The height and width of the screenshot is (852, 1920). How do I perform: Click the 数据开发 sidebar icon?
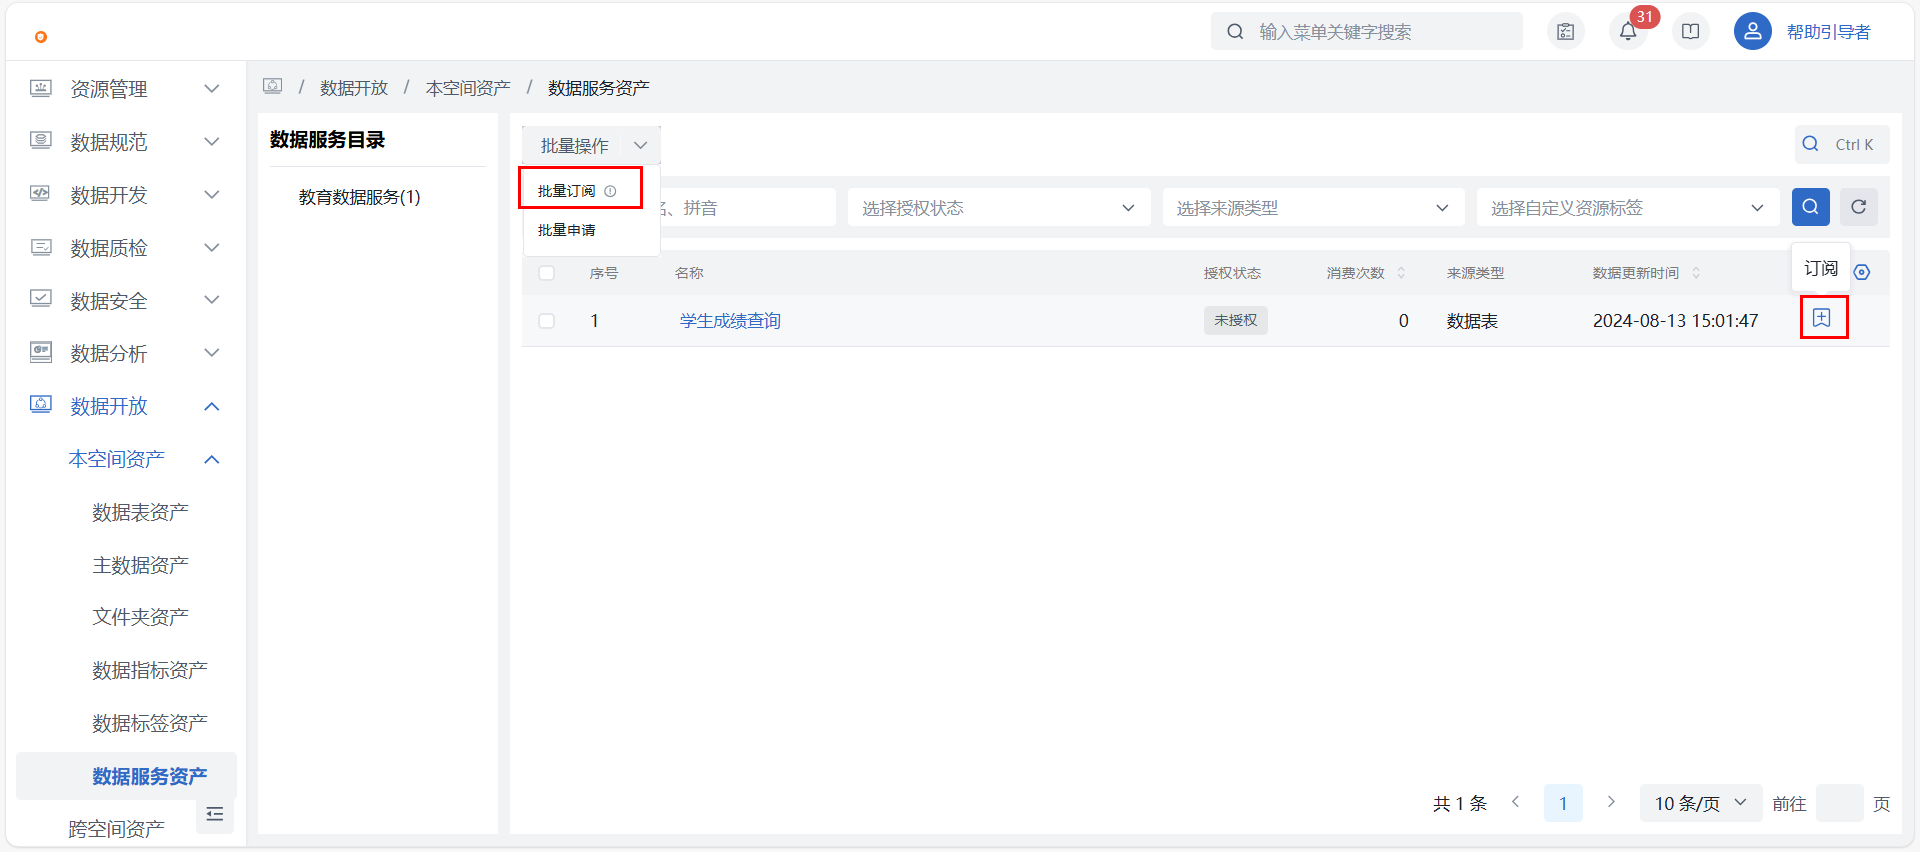tap(41, 194)
